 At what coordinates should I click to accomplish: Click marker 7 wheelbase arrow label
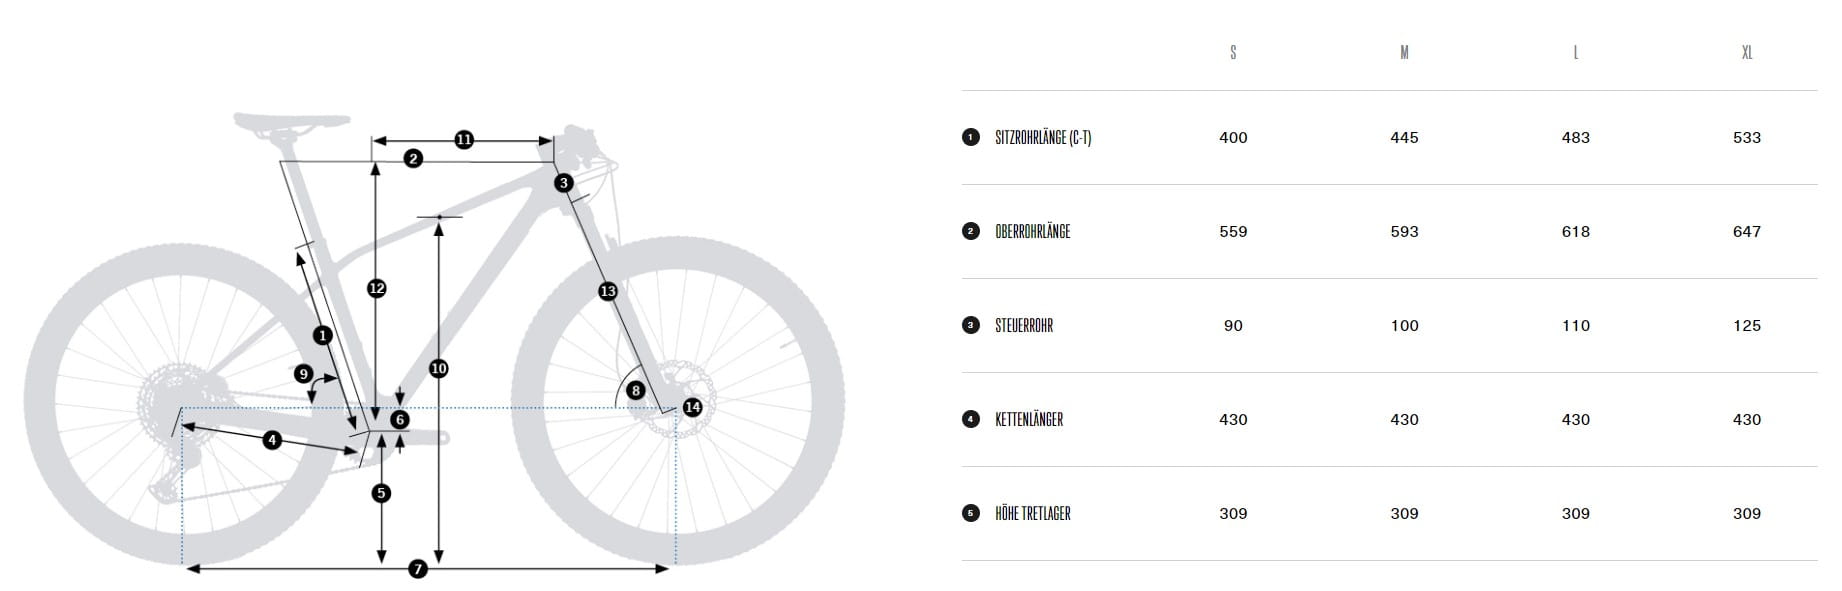coord(418,569)
